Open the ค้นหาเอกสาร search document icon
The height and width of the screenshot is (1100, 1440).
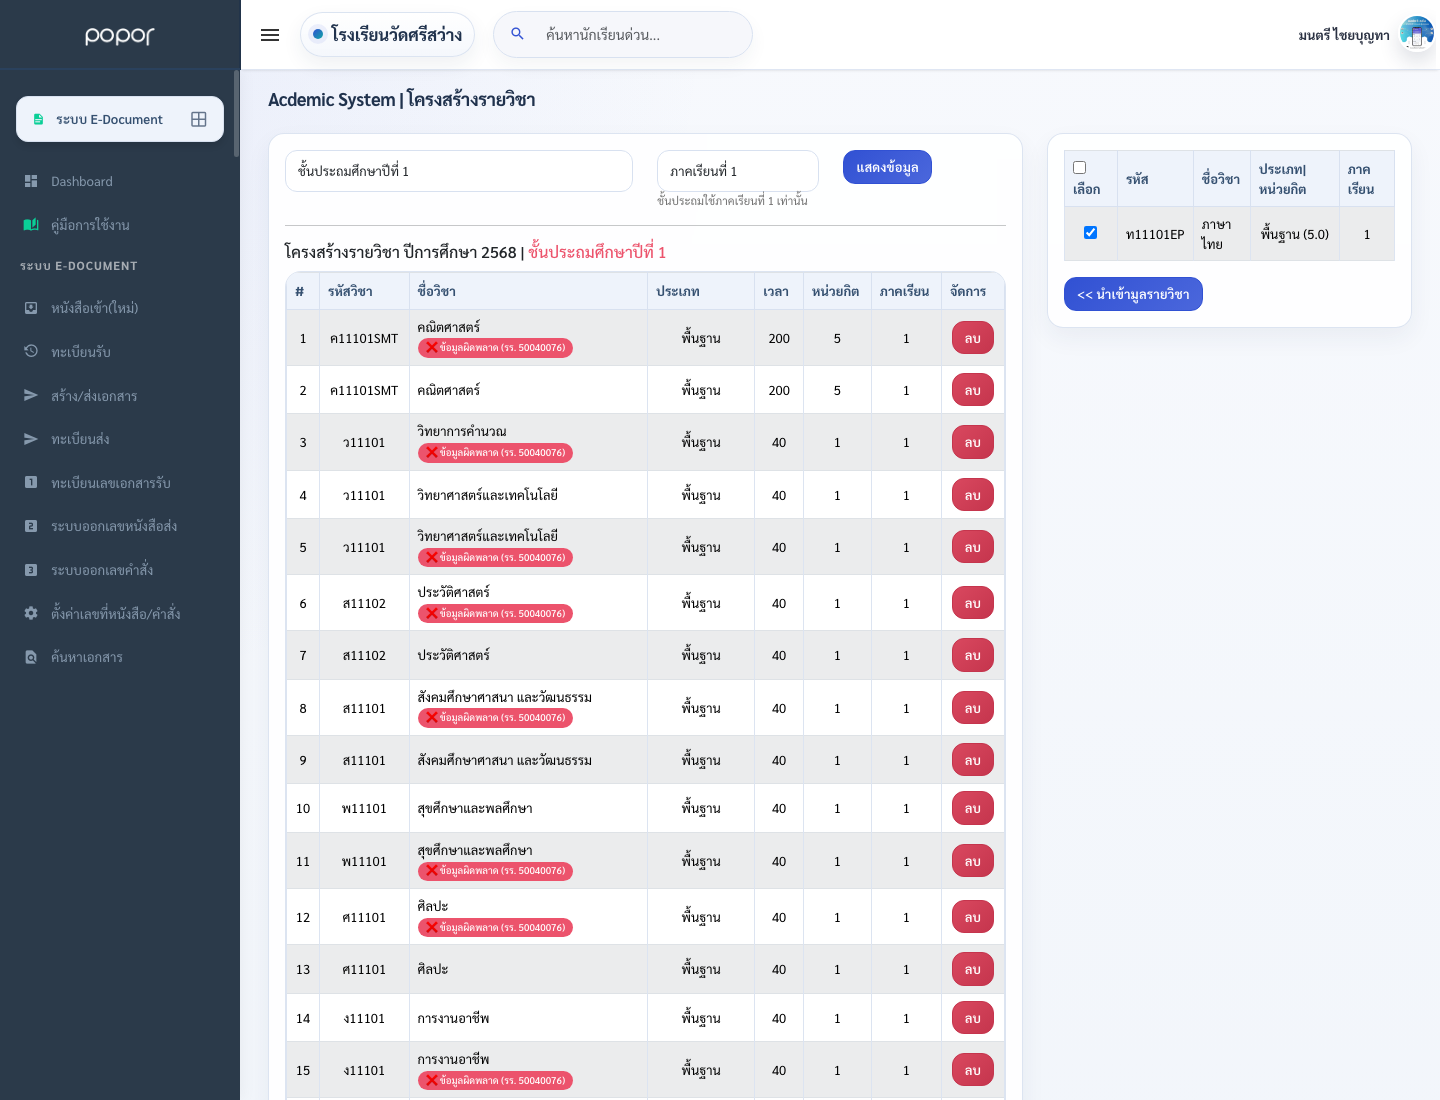[x=31, y=657]
